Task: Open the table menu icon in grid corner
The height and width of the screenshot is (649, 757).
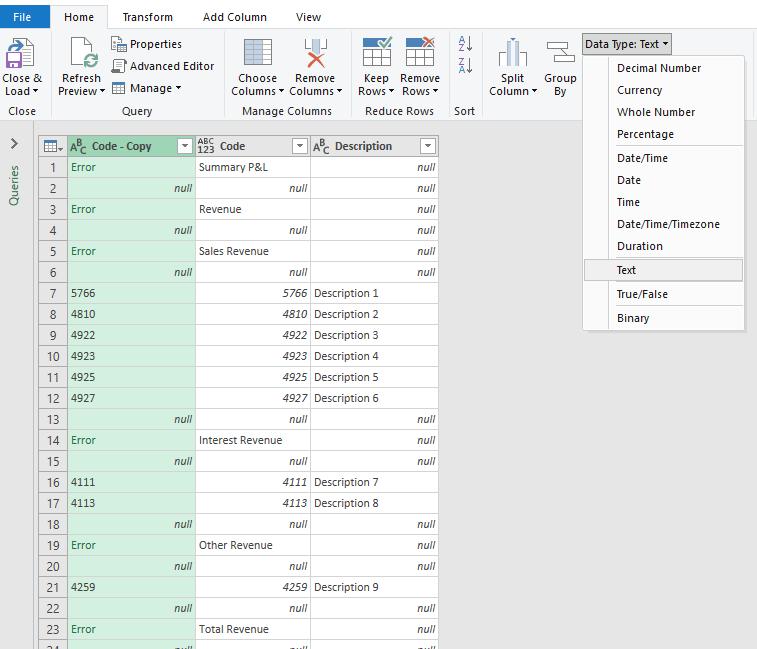Action: [53, 146]
